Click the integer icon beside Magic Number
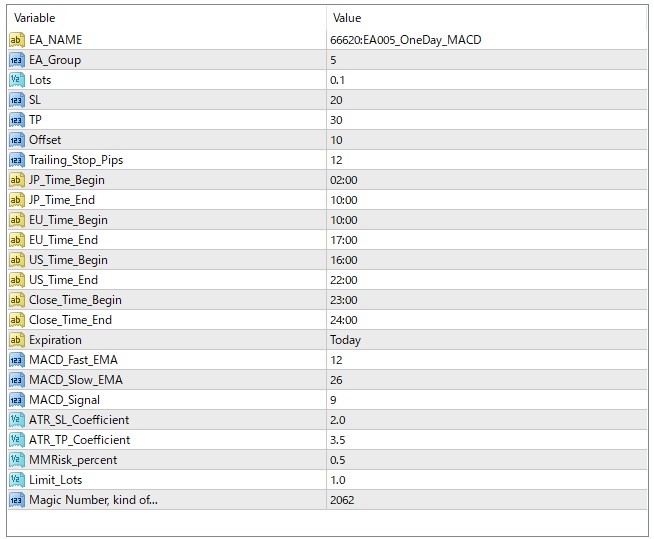This screenshot has height=539, width=654. click(16, 500)
